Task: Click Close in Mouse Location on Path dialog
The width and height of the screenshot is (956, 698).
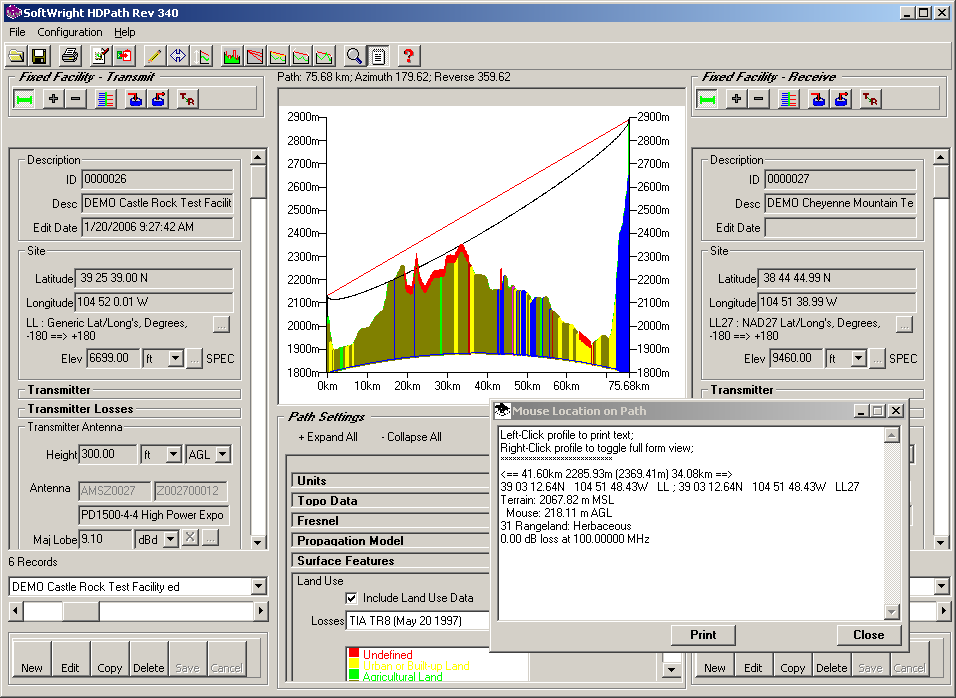Action: click(x=869, y=635)
